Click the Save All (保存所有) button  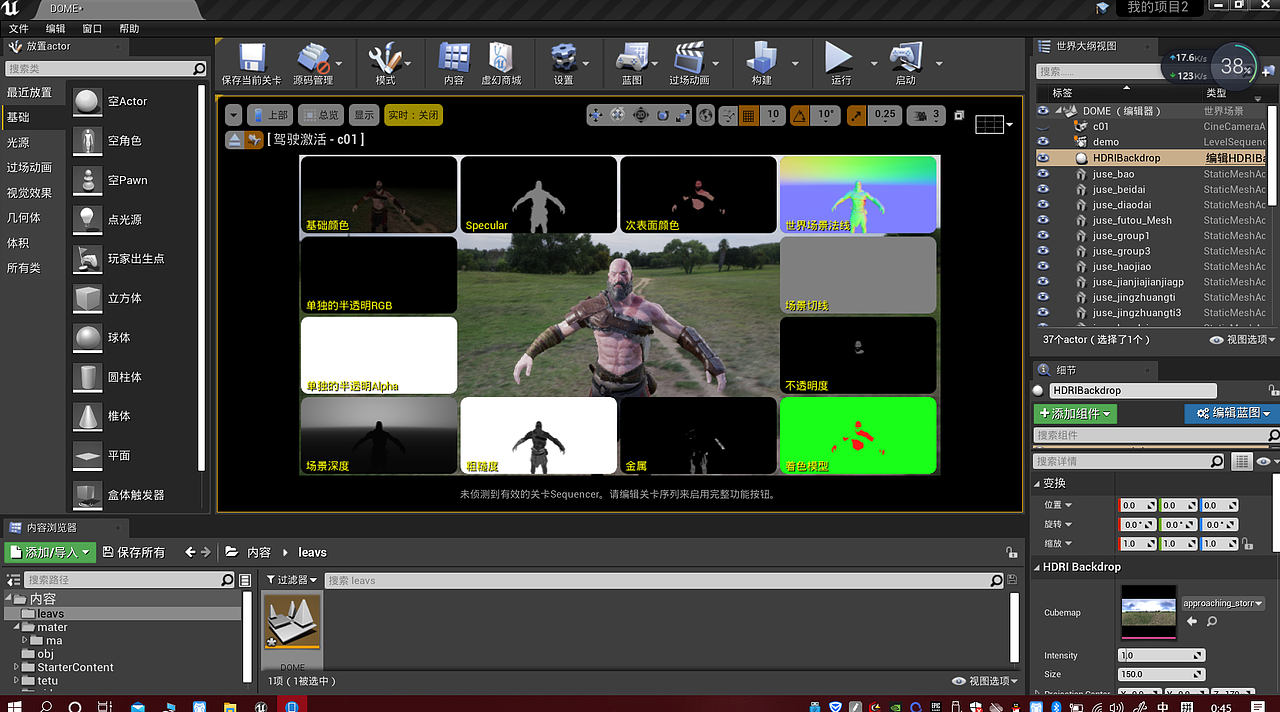tap(132, 552)
